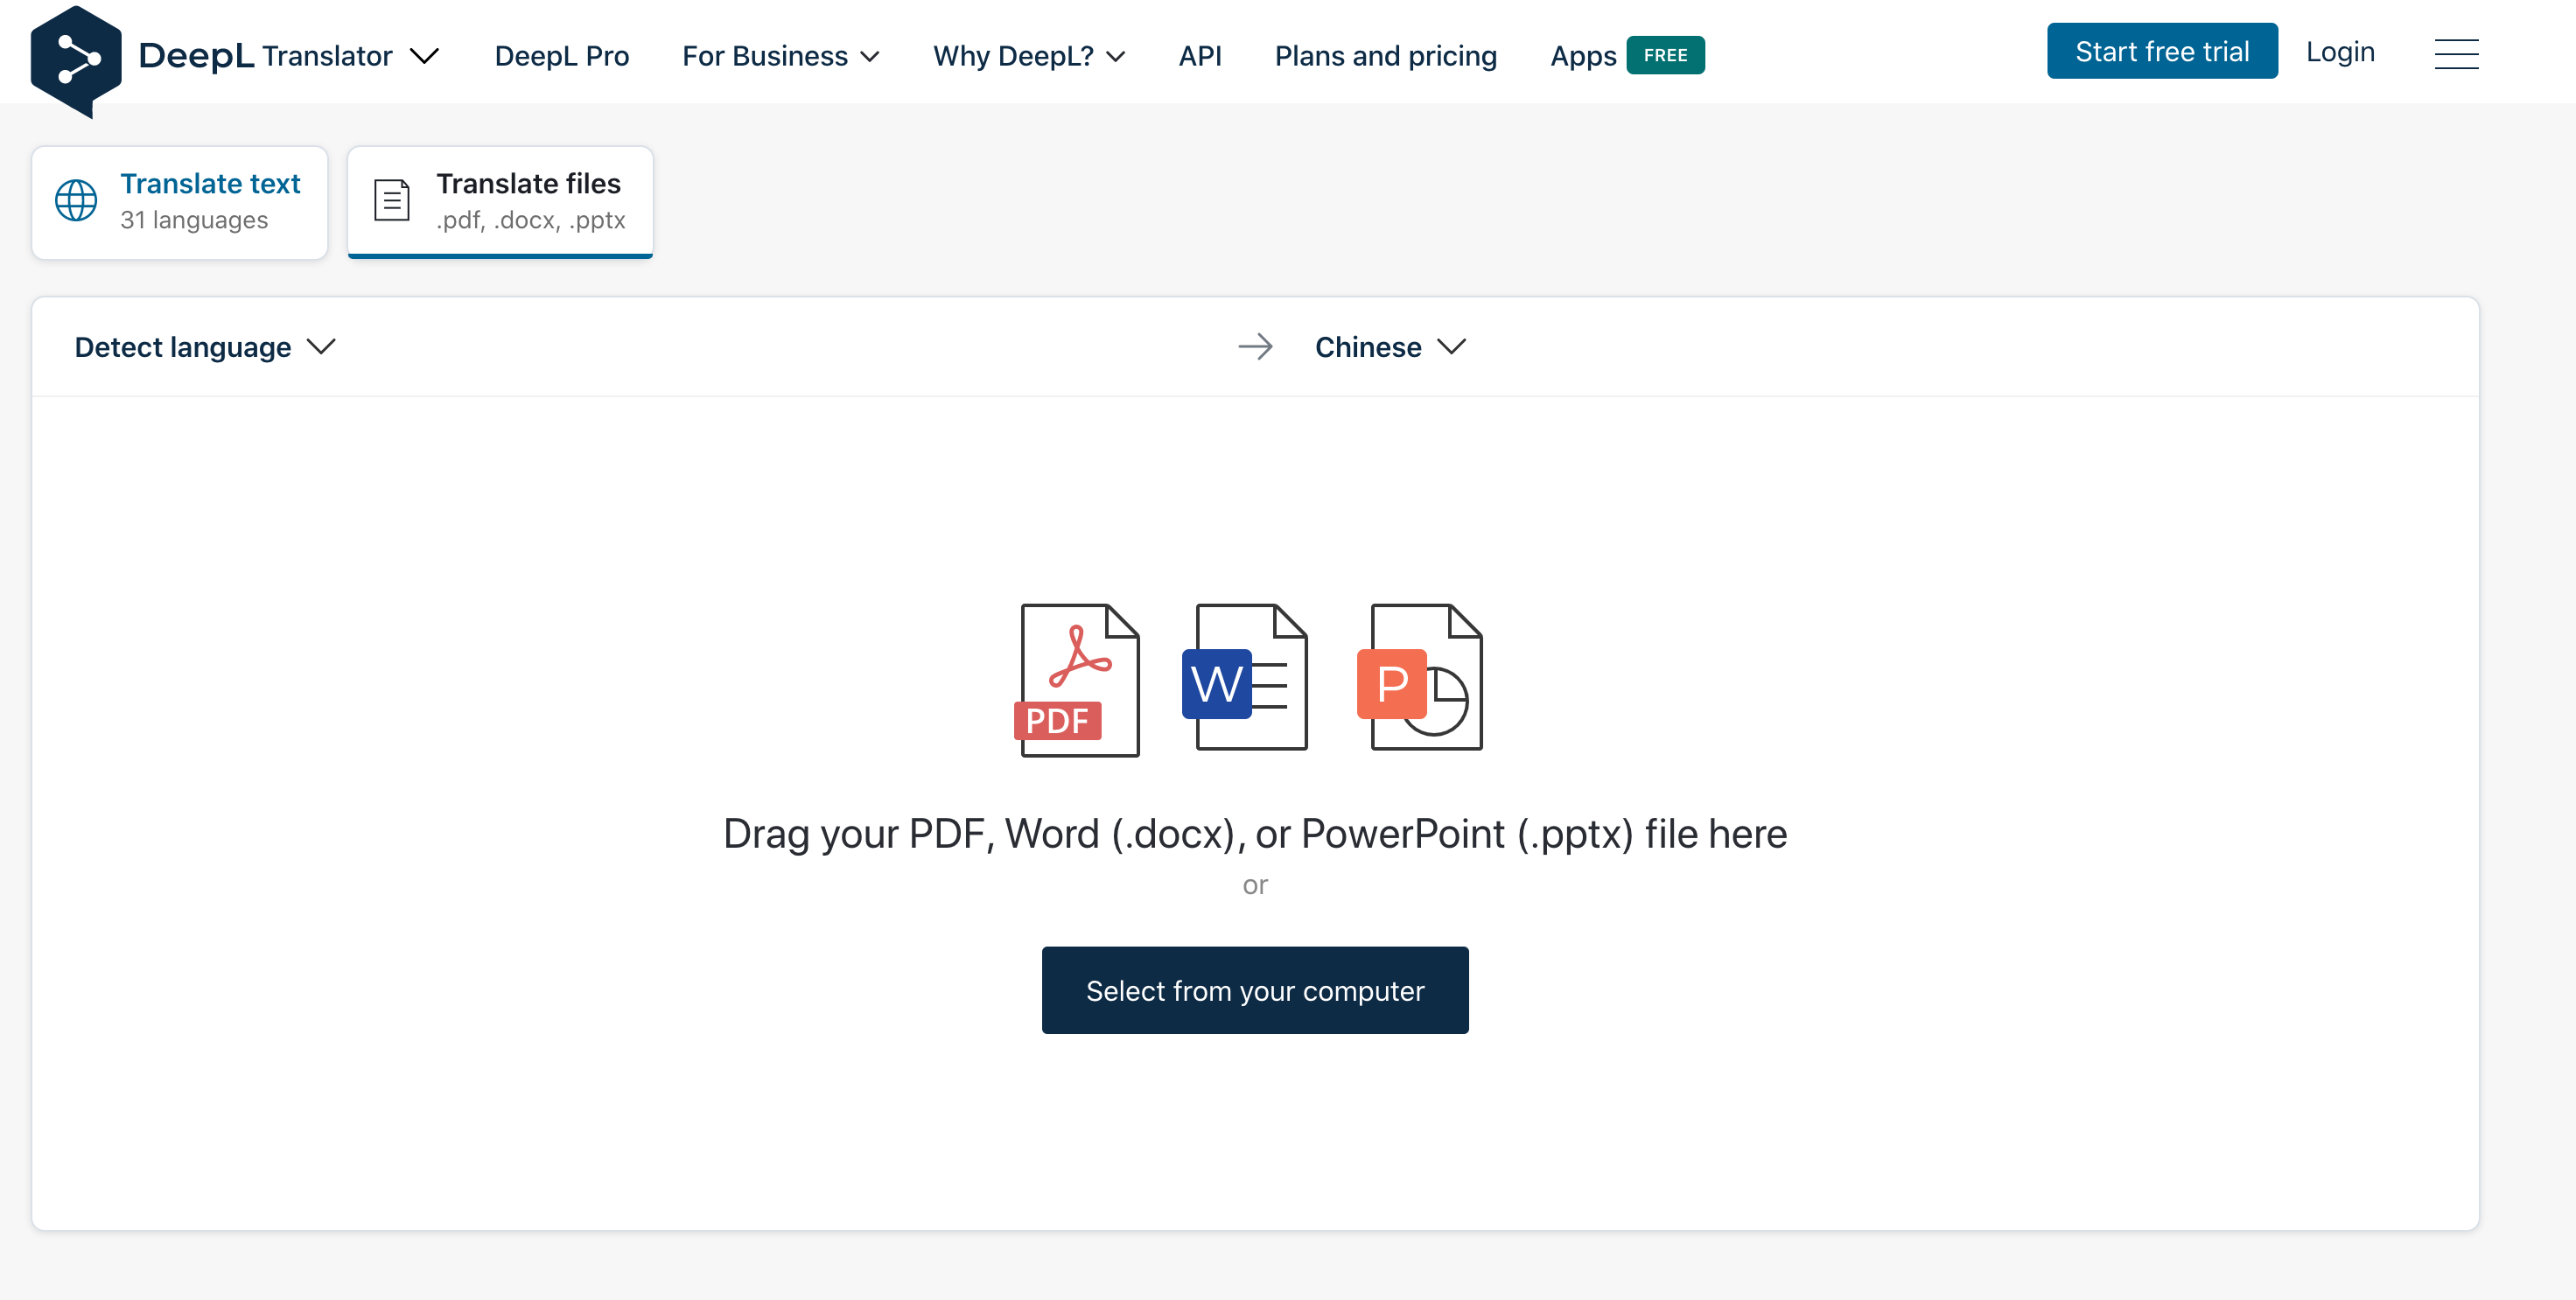
Task: Click the PDF file type icon
Action: click(1077, 680)
